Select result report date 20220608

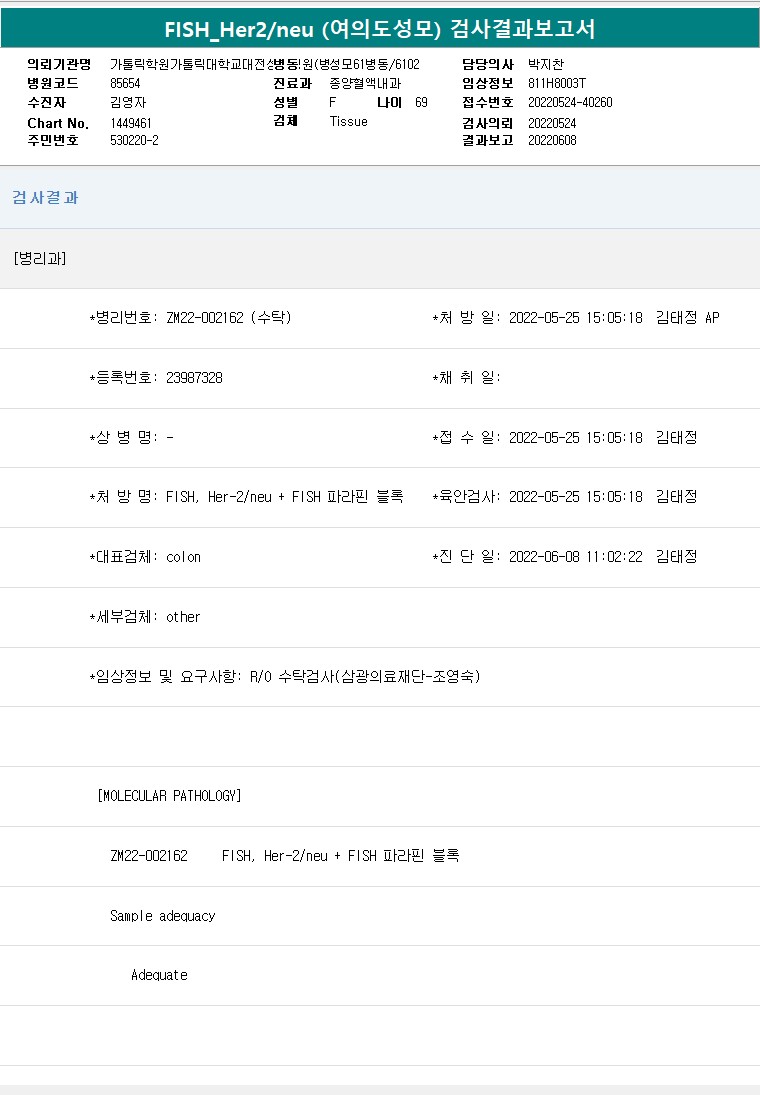click(x=552, y=140)
